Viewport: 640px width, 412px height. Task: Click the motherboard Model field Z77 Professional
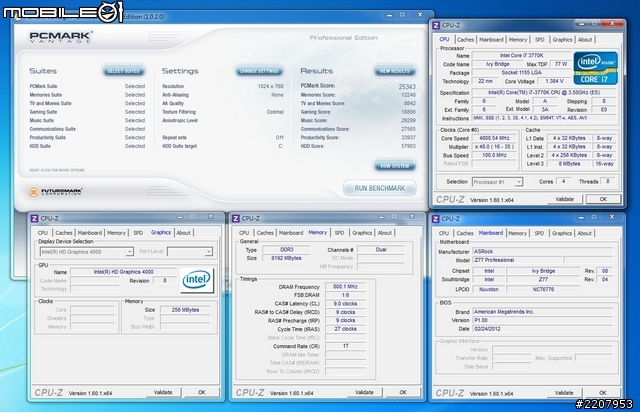tap(517, 260)
